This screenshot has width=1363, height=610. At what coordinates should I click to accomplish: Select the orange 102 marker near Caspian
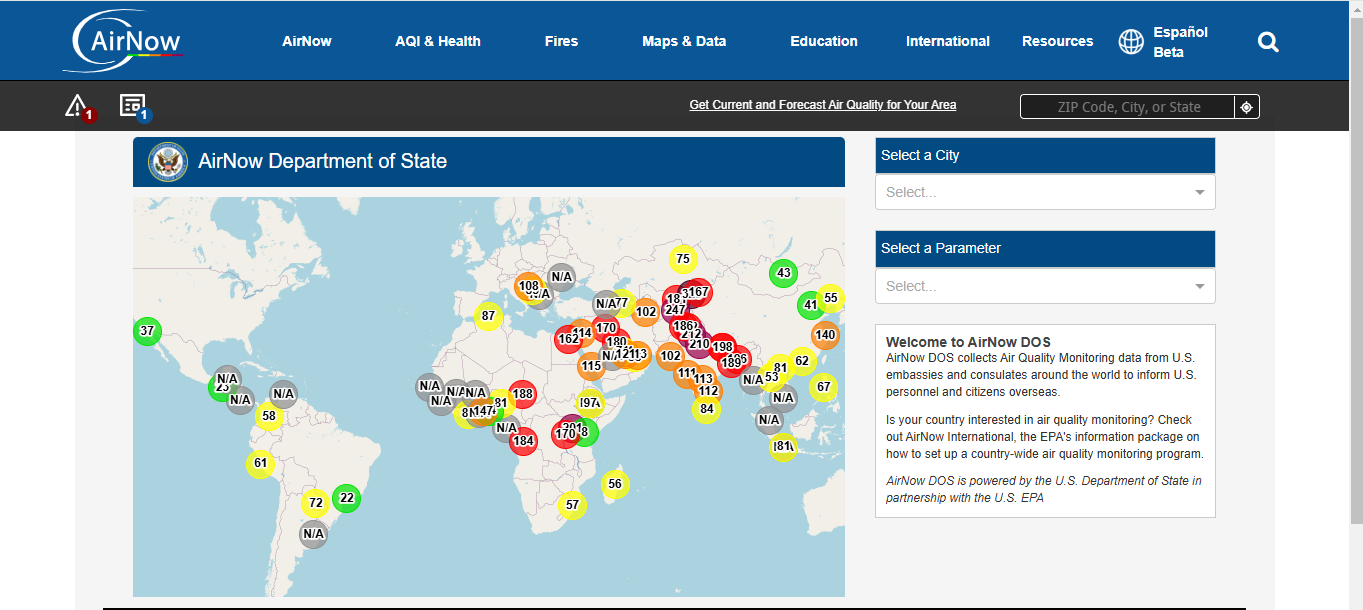click(646, 312)
